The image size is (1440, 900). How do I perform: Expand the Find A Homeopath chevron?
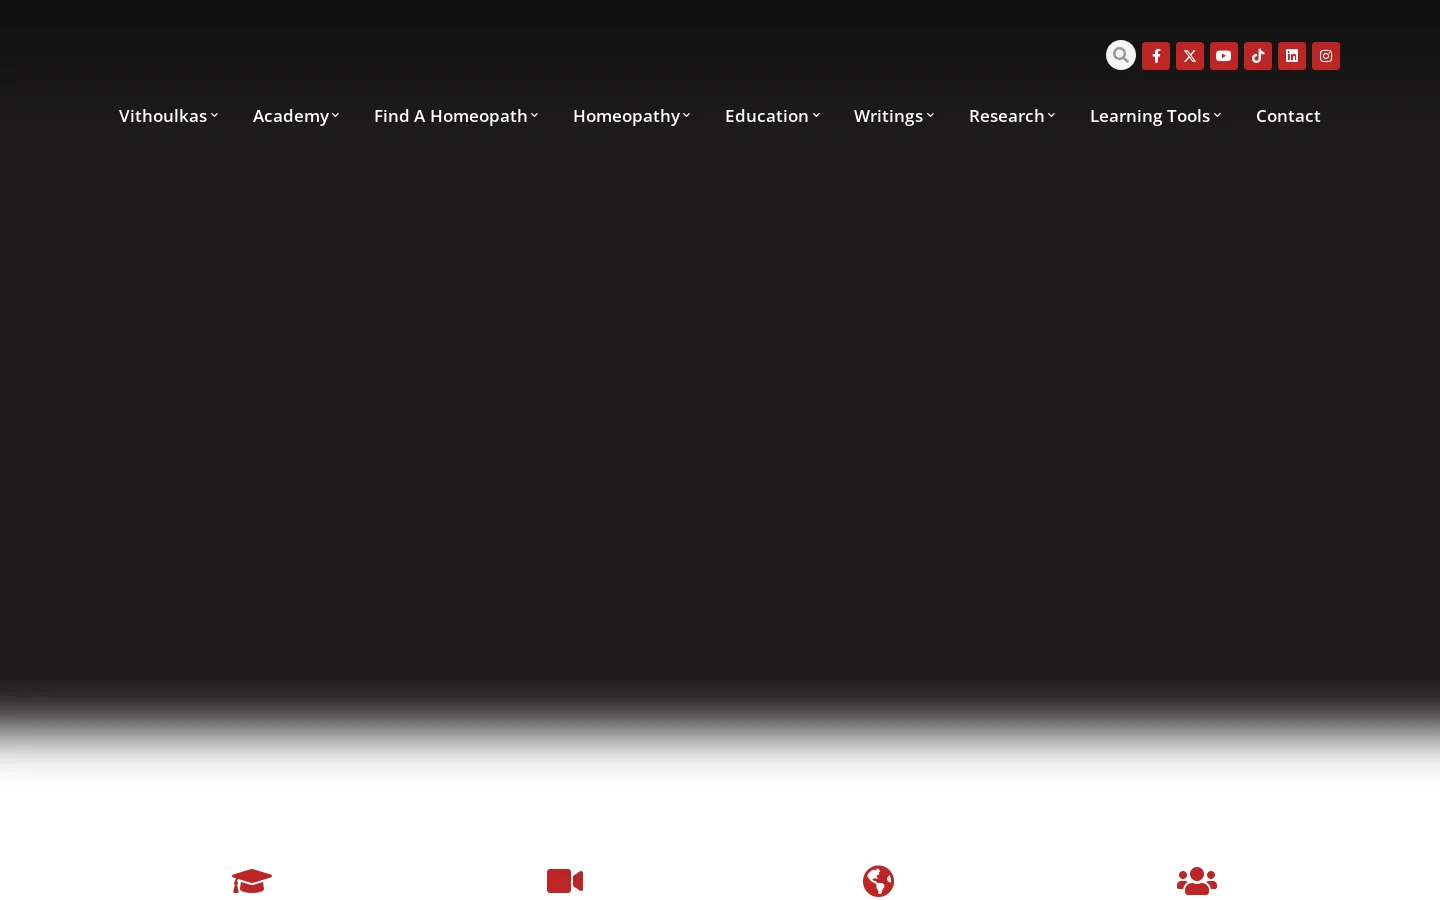tap(534, 116)
